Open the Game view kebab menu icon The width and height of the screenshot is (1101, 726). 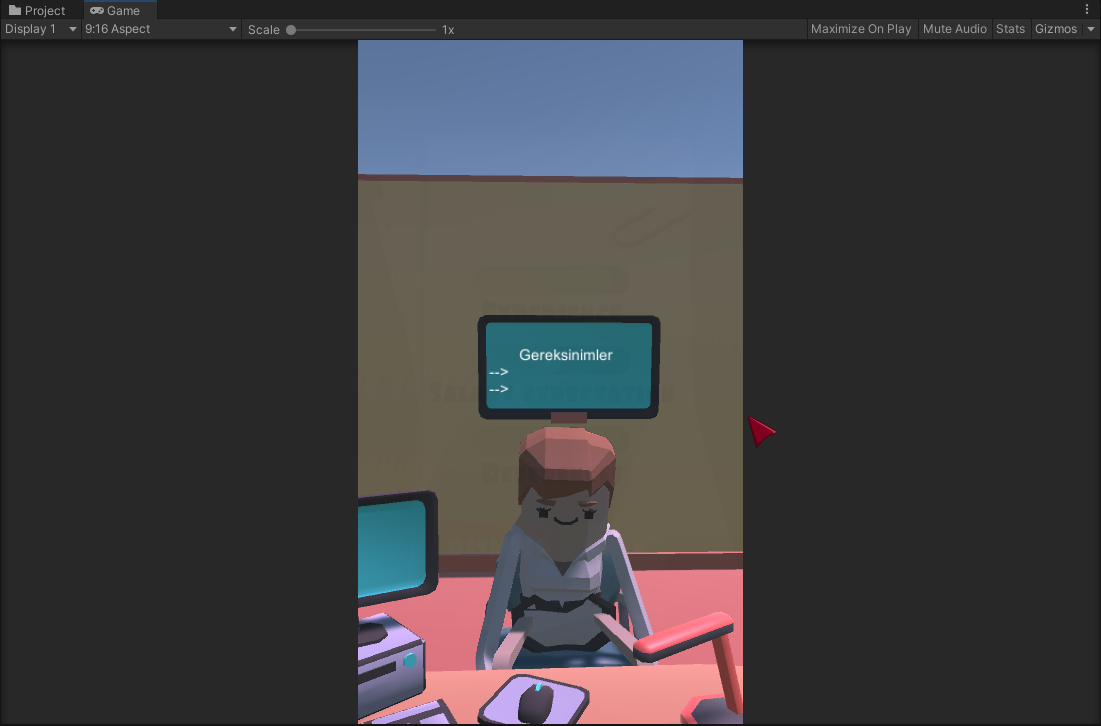[1088, 9]
